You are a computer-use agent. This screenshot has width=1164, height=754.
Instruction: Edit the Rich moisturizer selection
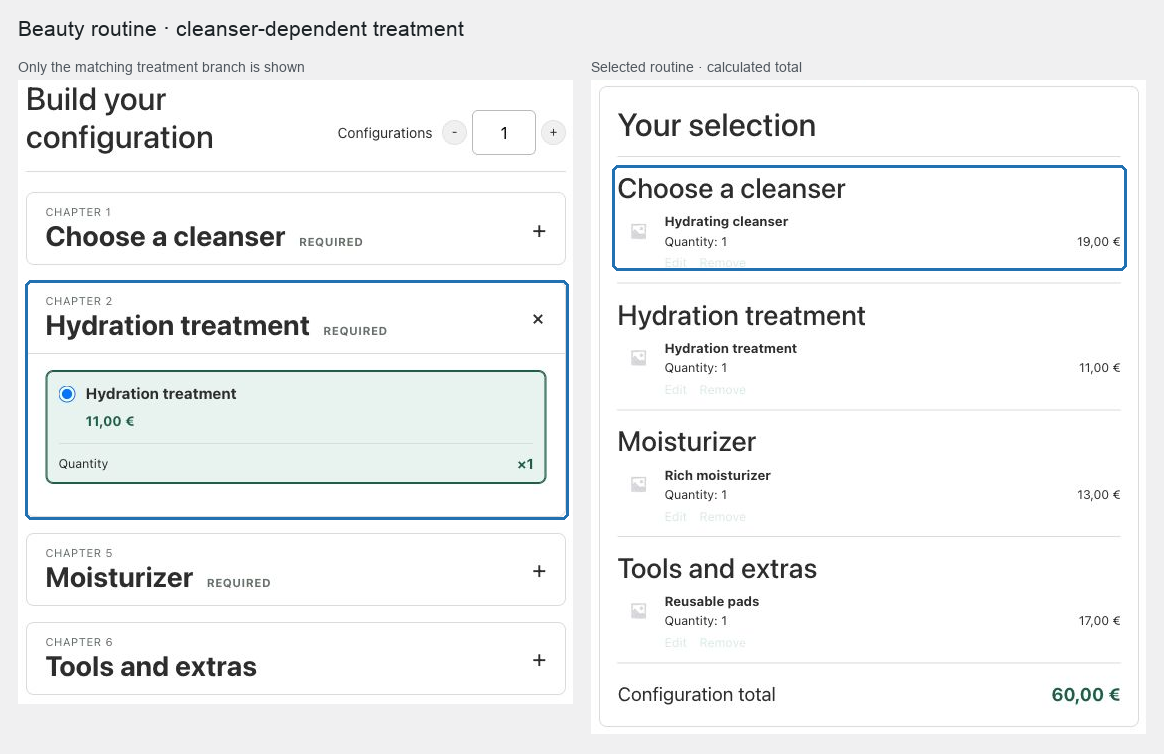(x=676, y=517)
